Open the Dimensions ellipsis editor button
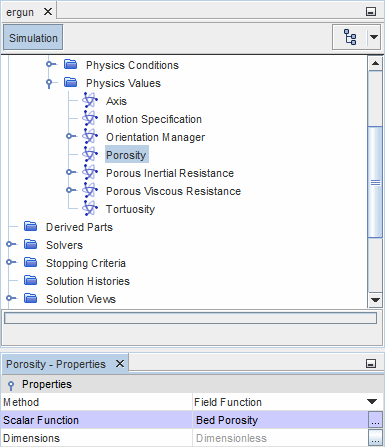This screenshot has height=447, width=385. pos(375,438)
